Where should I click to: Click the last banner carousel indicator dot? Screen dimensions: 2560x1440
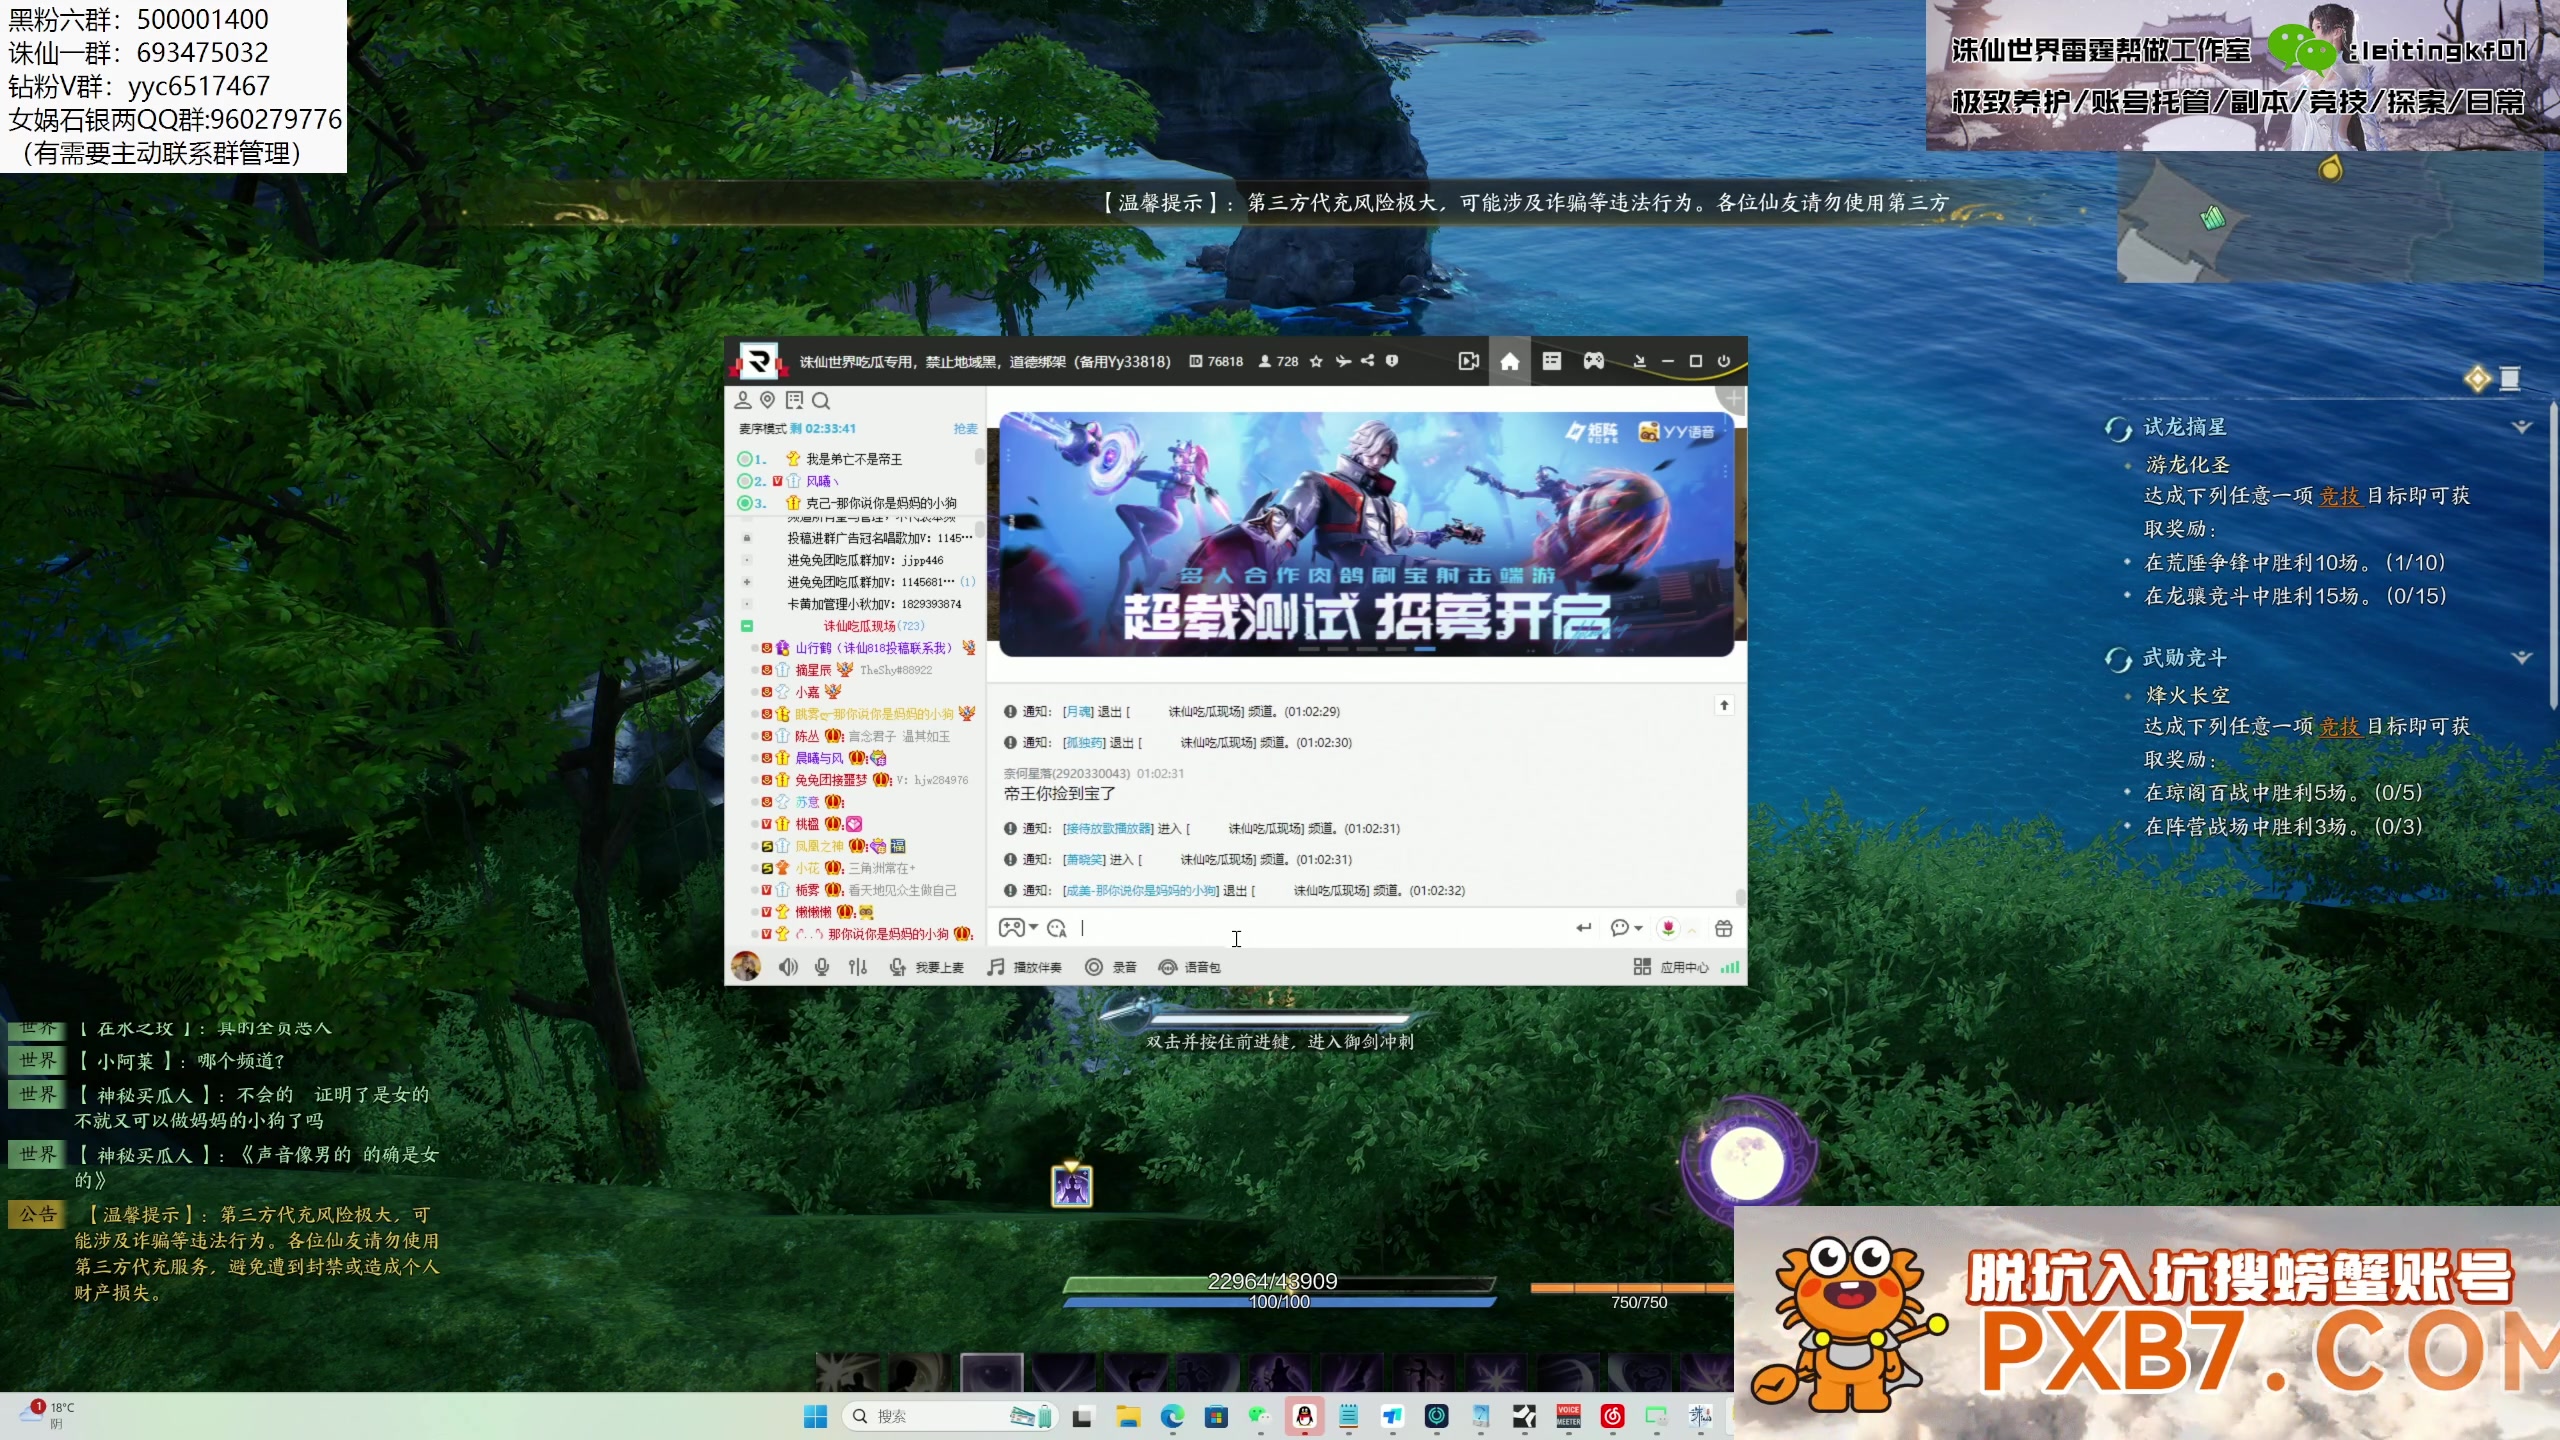click(1425, 650)
